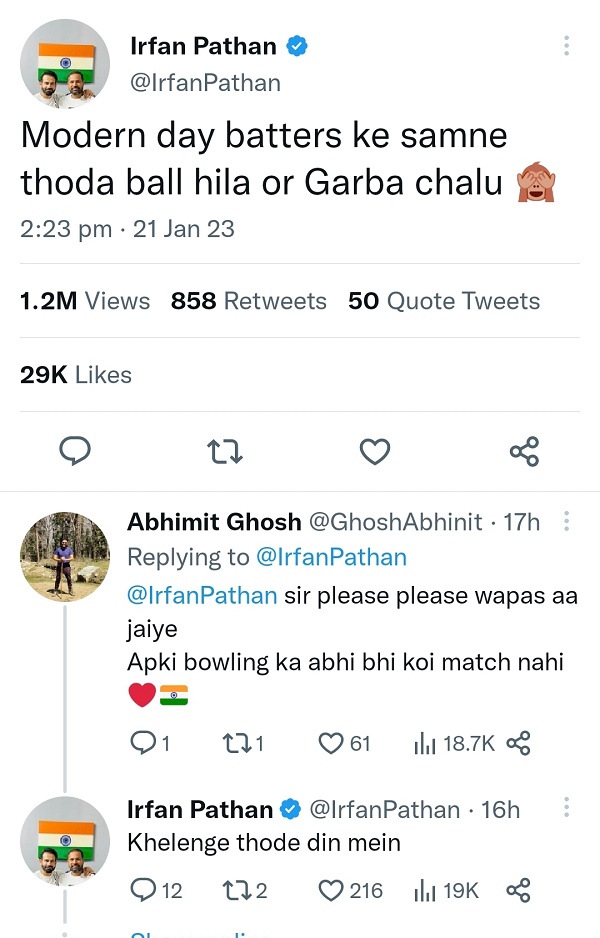Share Irfan Pathan's main tweet

pos(524,452)
